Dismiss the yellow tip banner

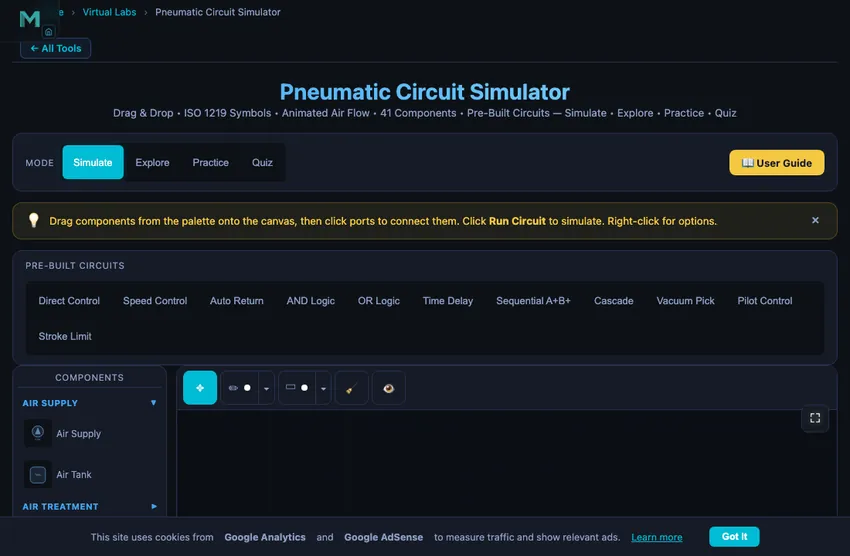[x=815, y=220]
